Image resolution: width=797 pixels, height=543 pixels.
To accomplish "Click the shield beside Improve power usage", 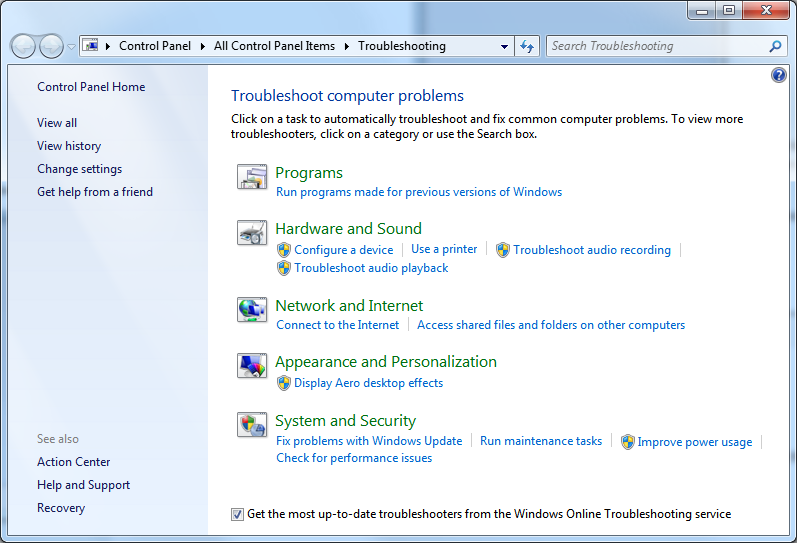I will click(x=628, y=442).
